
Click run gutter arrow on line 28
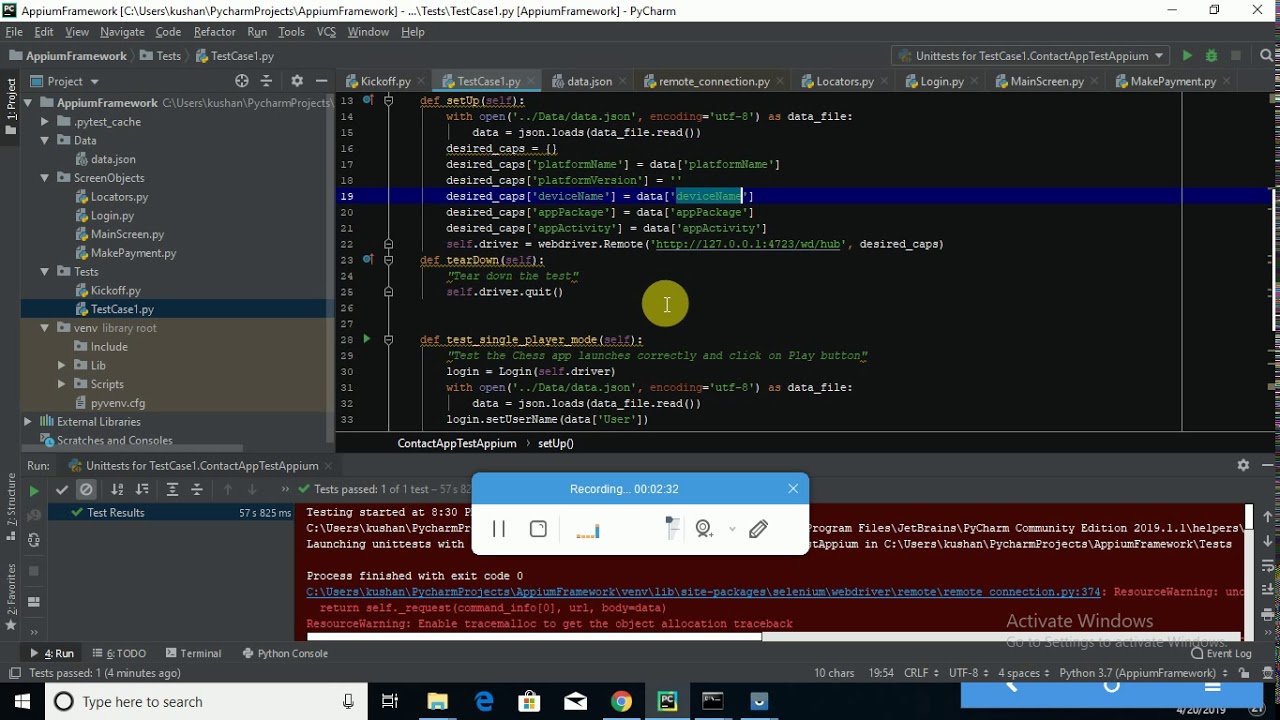367,340
